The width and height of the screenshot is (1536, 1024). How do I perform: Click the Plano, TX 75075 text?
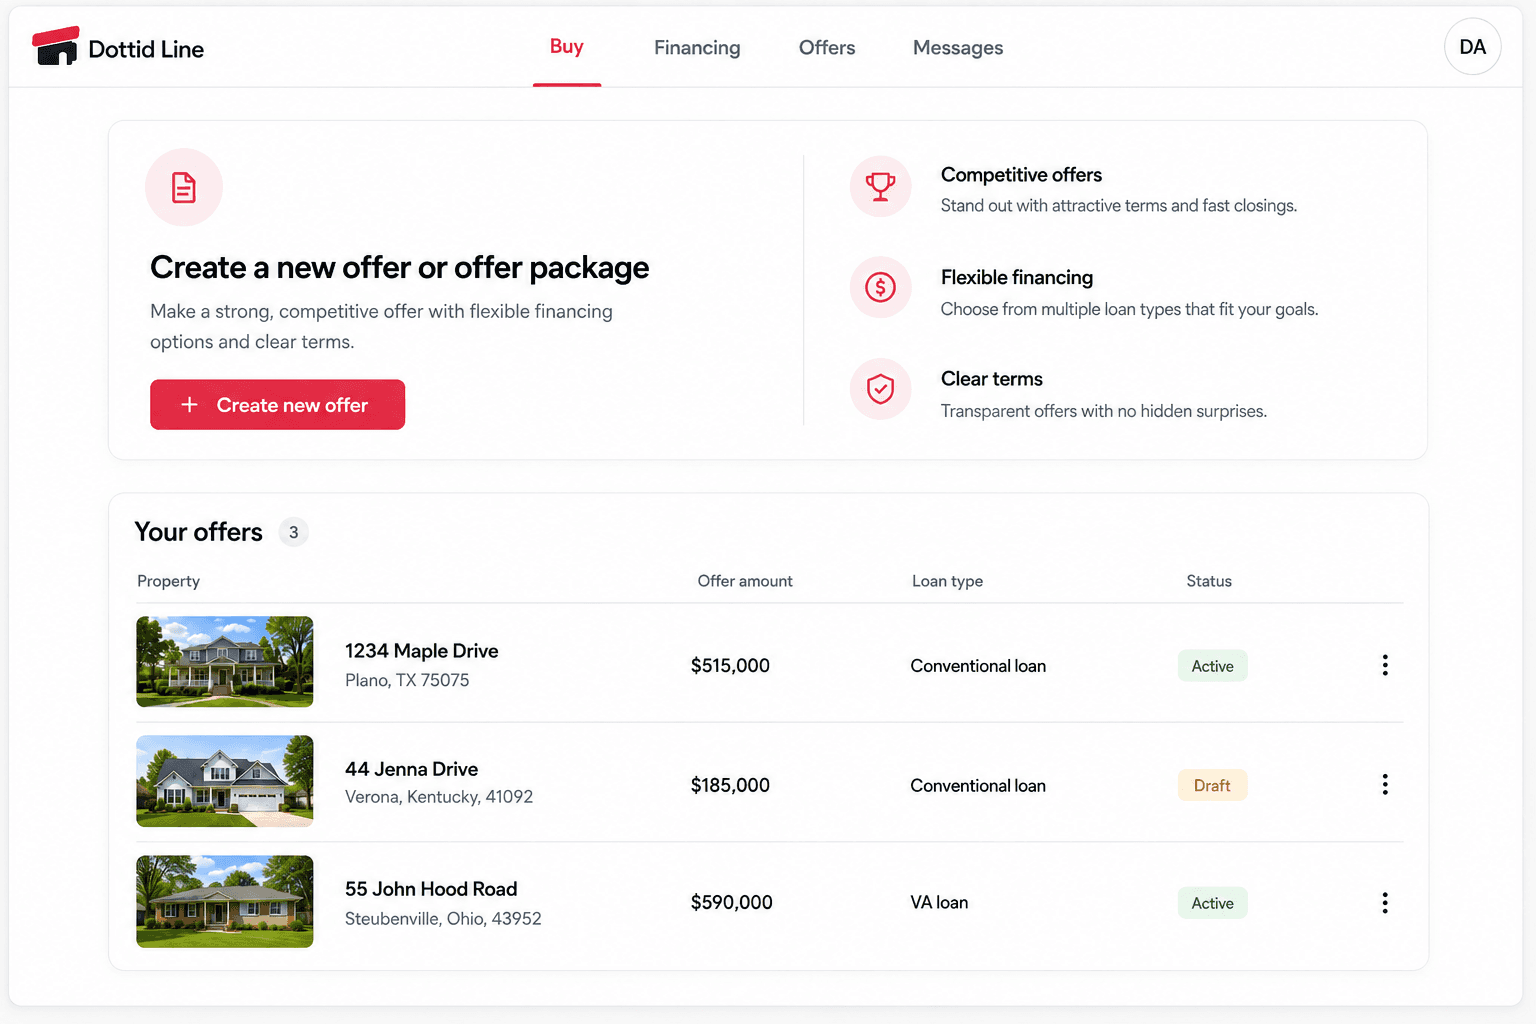[407, 680]
